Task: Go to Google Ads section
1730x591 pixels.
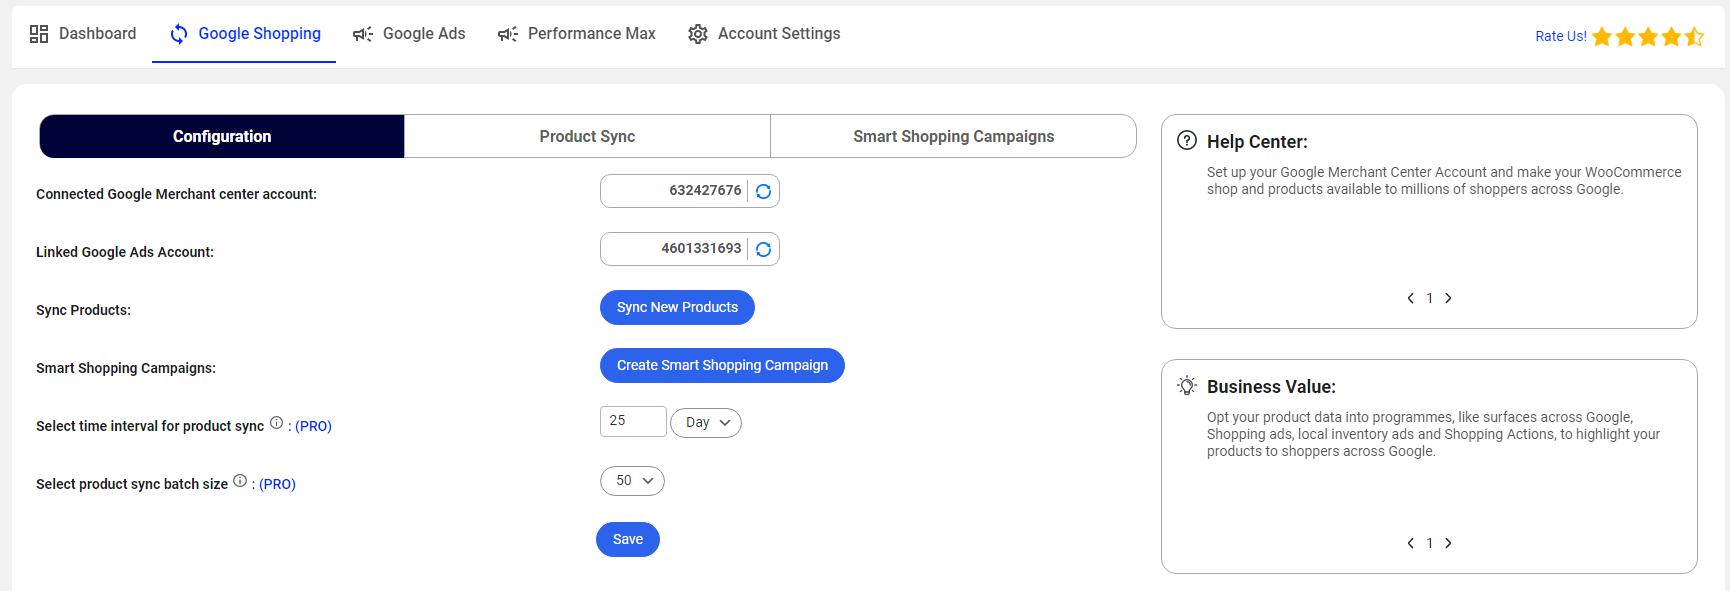Action: point(409,34)
